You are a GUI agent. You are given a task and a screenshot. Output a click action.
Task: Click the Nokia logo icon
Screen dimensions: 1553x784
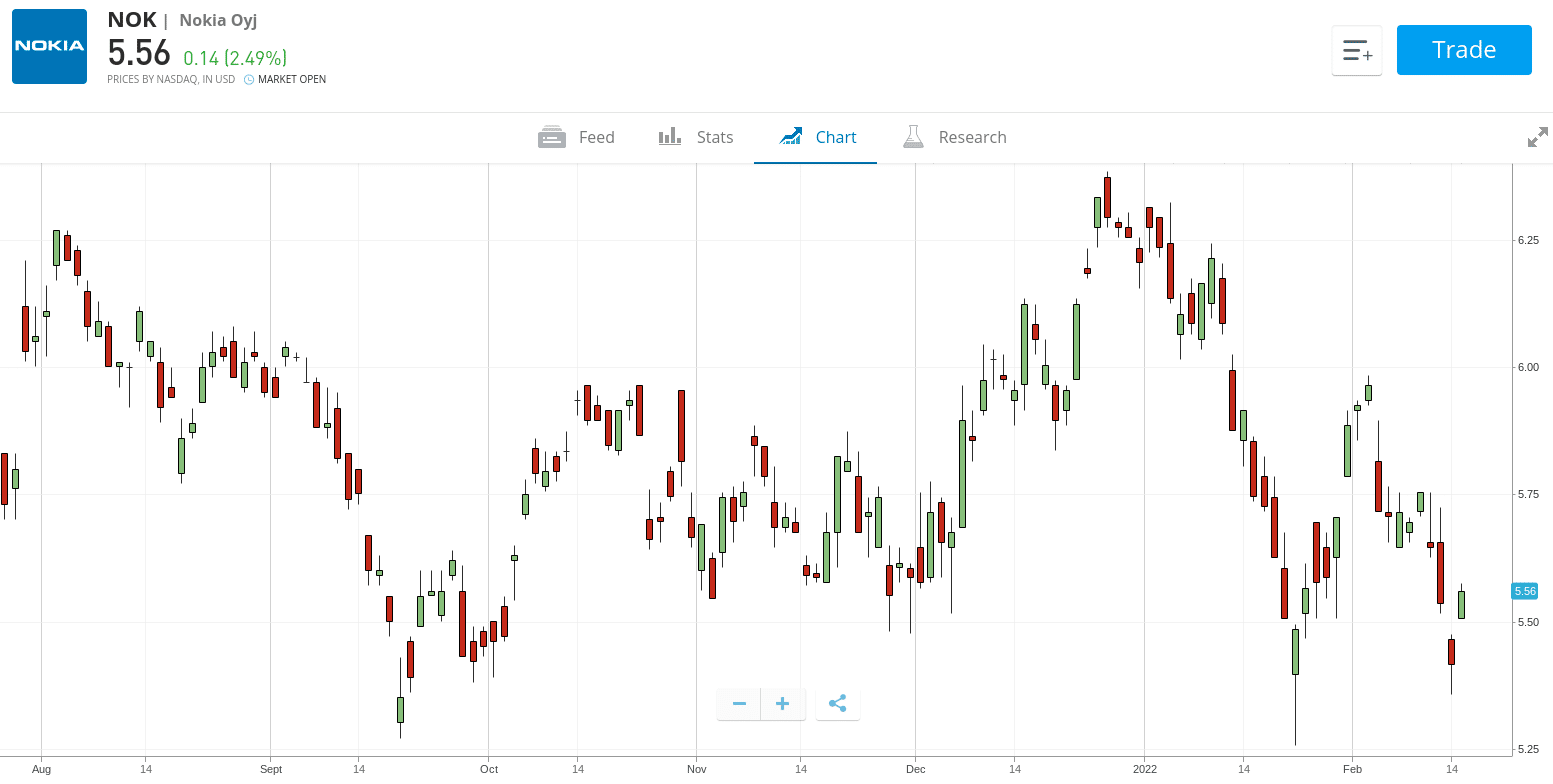(x=49, y=46)
